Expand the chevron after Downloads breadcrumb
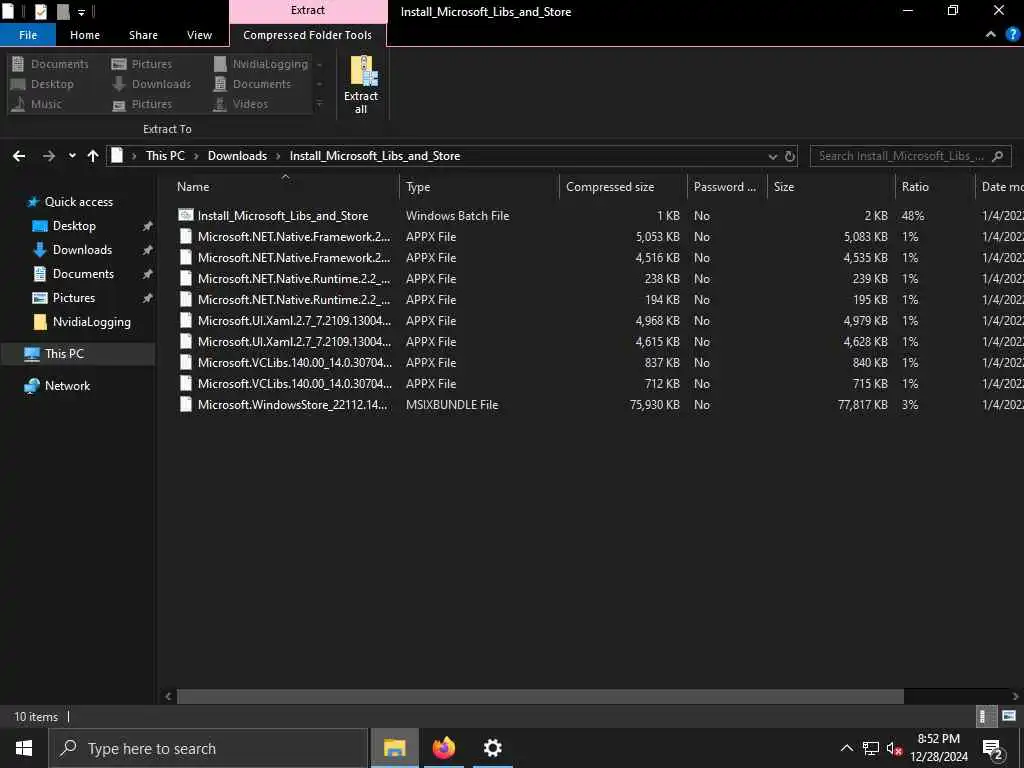1024x768 pixels. tap(278, 156)
